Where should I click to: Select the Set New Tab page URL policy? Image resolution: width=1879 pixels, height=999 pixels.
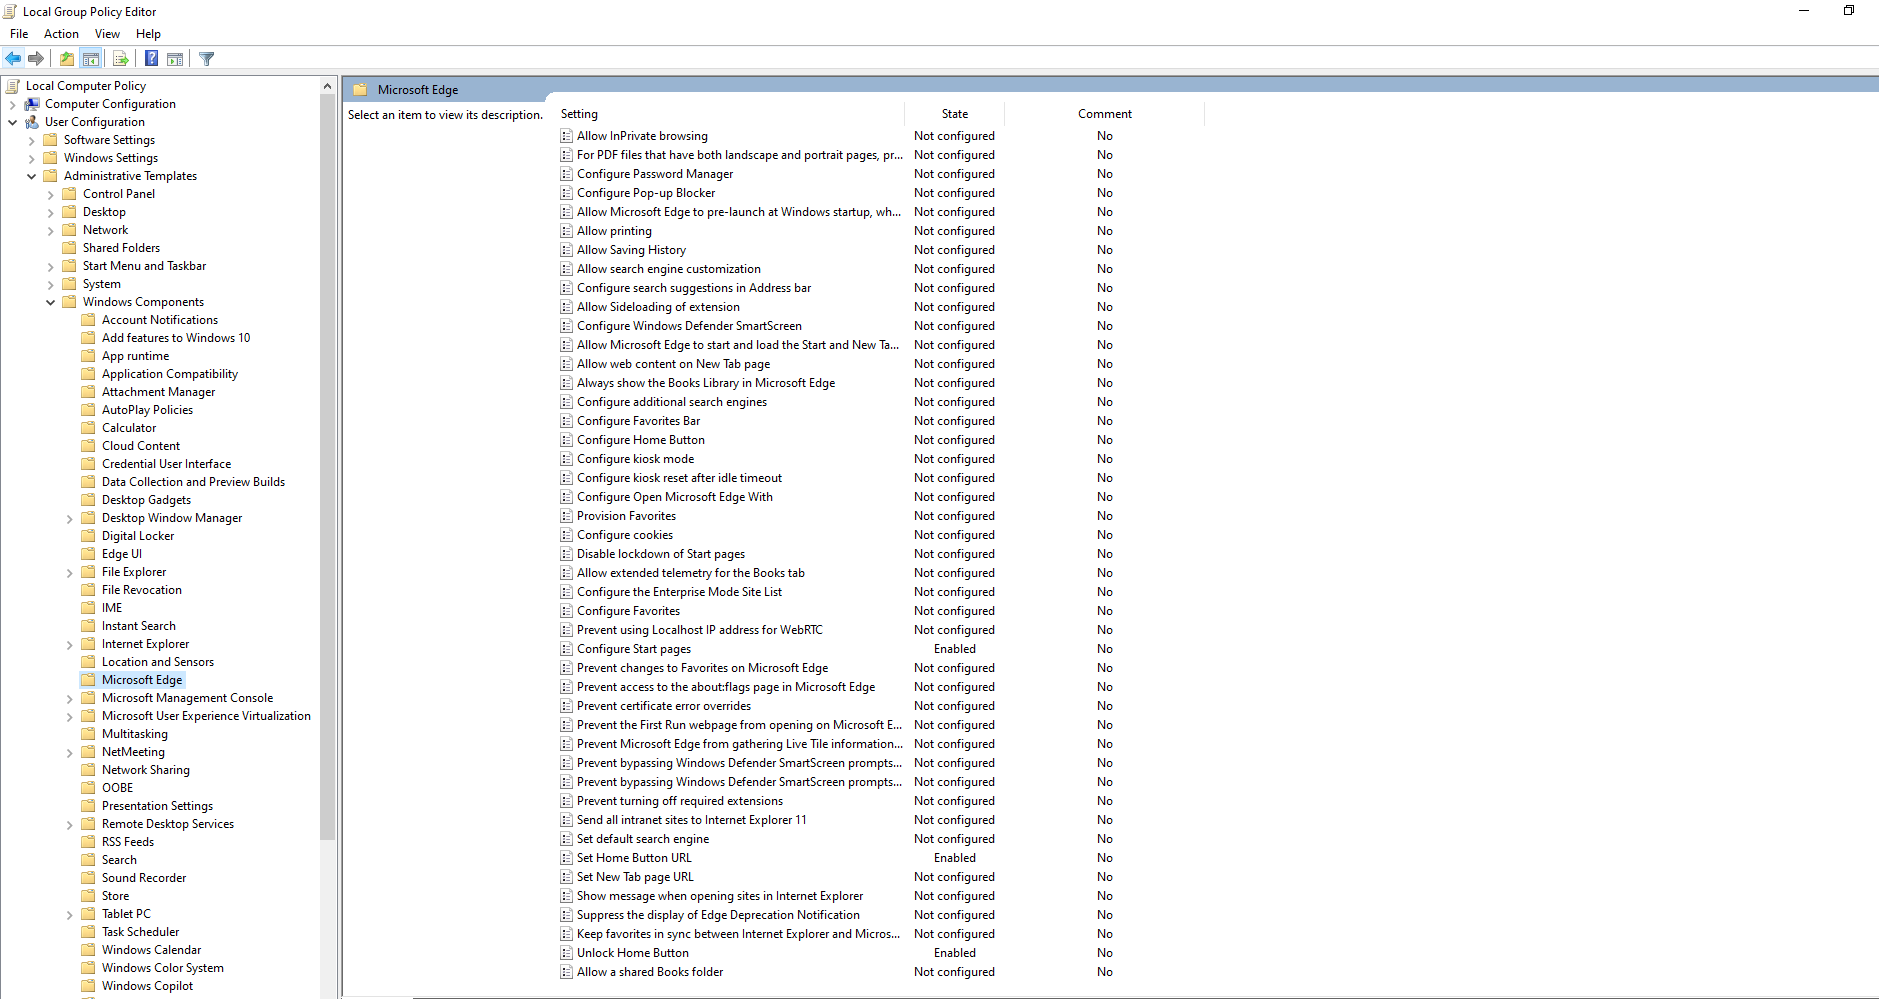click(x=635, y=877)
